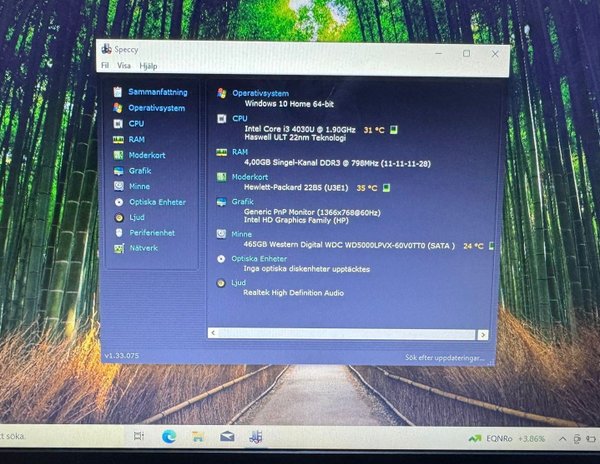Click the speaker icon beside summary Ljud heading

(x=221, y=283)
